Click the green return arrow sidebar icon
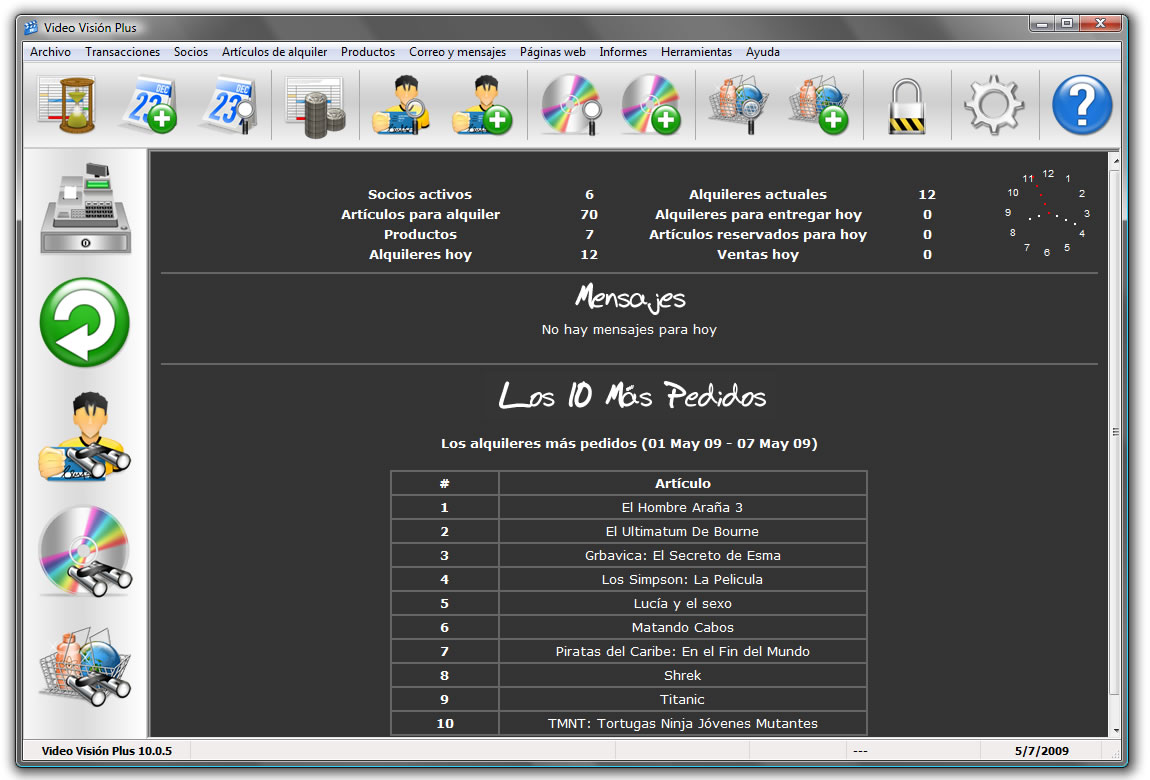Viewport: 1150px width, 780px height. click(85, 322)
